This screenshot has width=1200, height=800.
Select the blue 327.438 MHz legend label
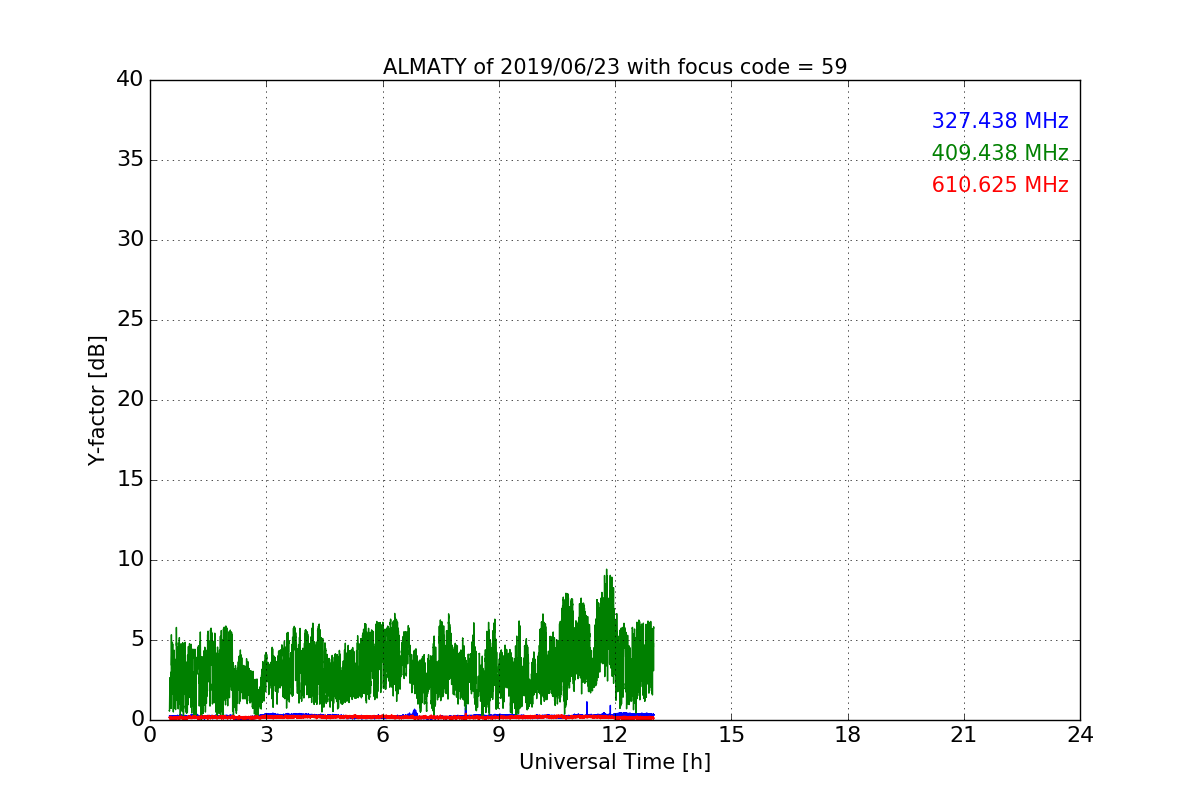coord(1000,121)
